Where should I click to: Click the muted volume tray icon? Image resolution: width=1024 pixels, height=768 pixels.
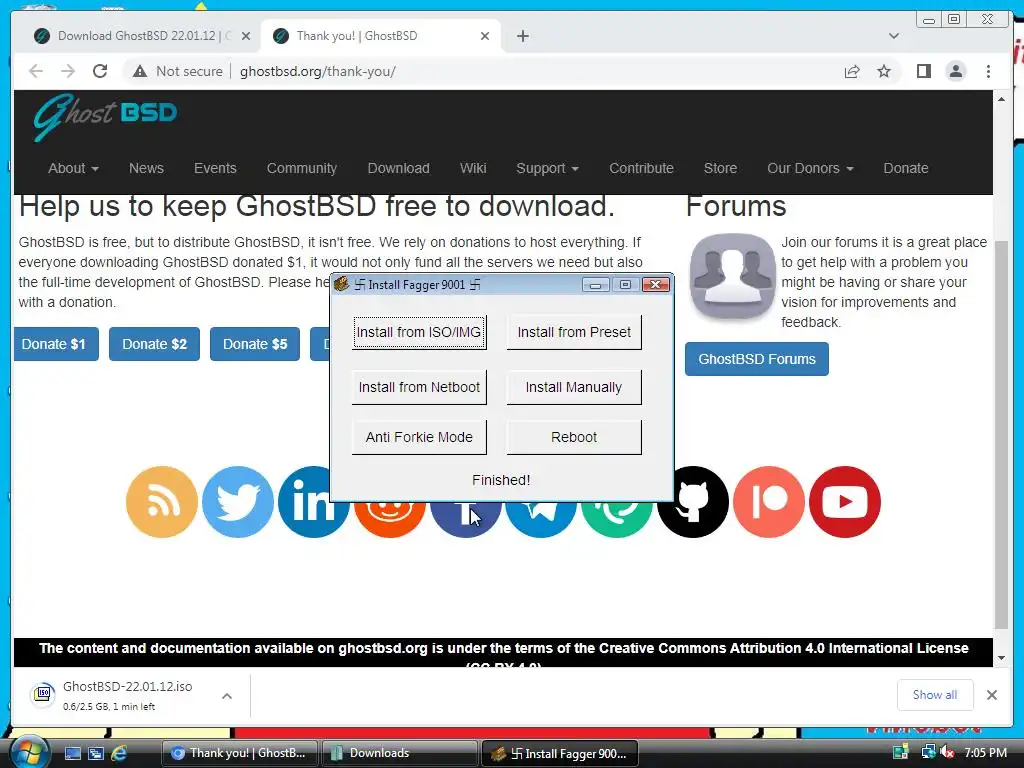pyautogui.click(x=948, y=753)
